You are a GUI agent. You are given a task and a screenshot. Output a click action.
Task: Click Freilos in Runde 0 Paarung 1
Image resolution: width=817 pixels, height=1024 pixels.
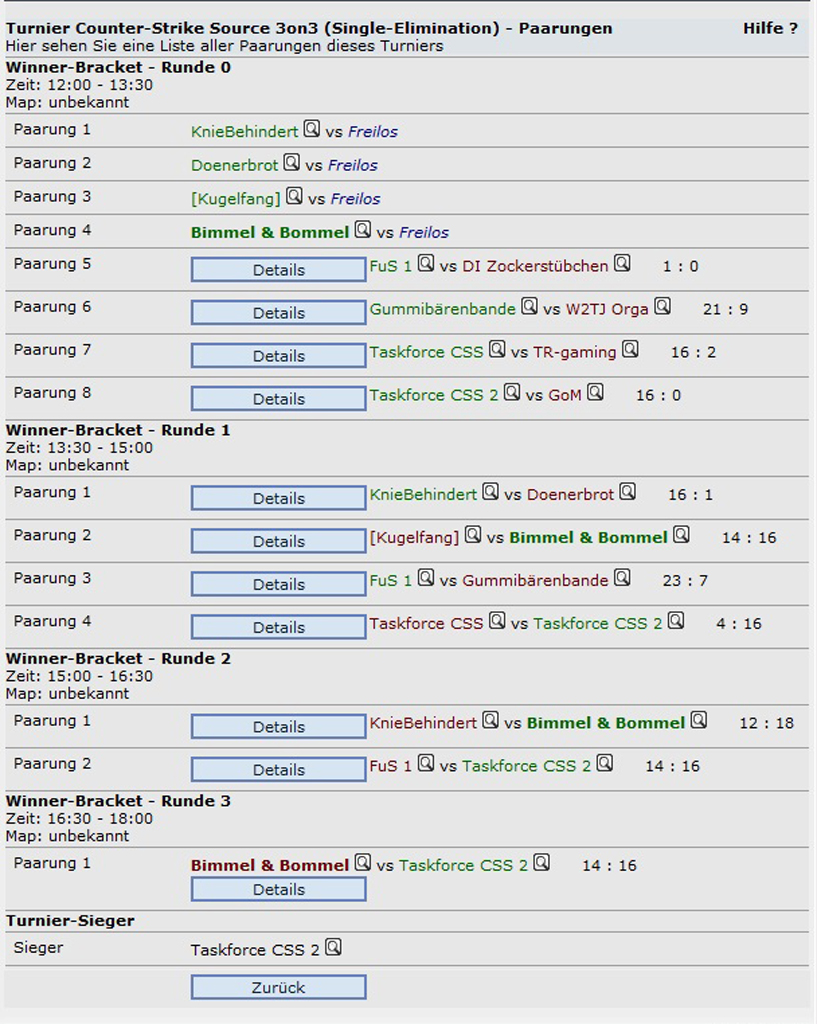click(373, 132)
